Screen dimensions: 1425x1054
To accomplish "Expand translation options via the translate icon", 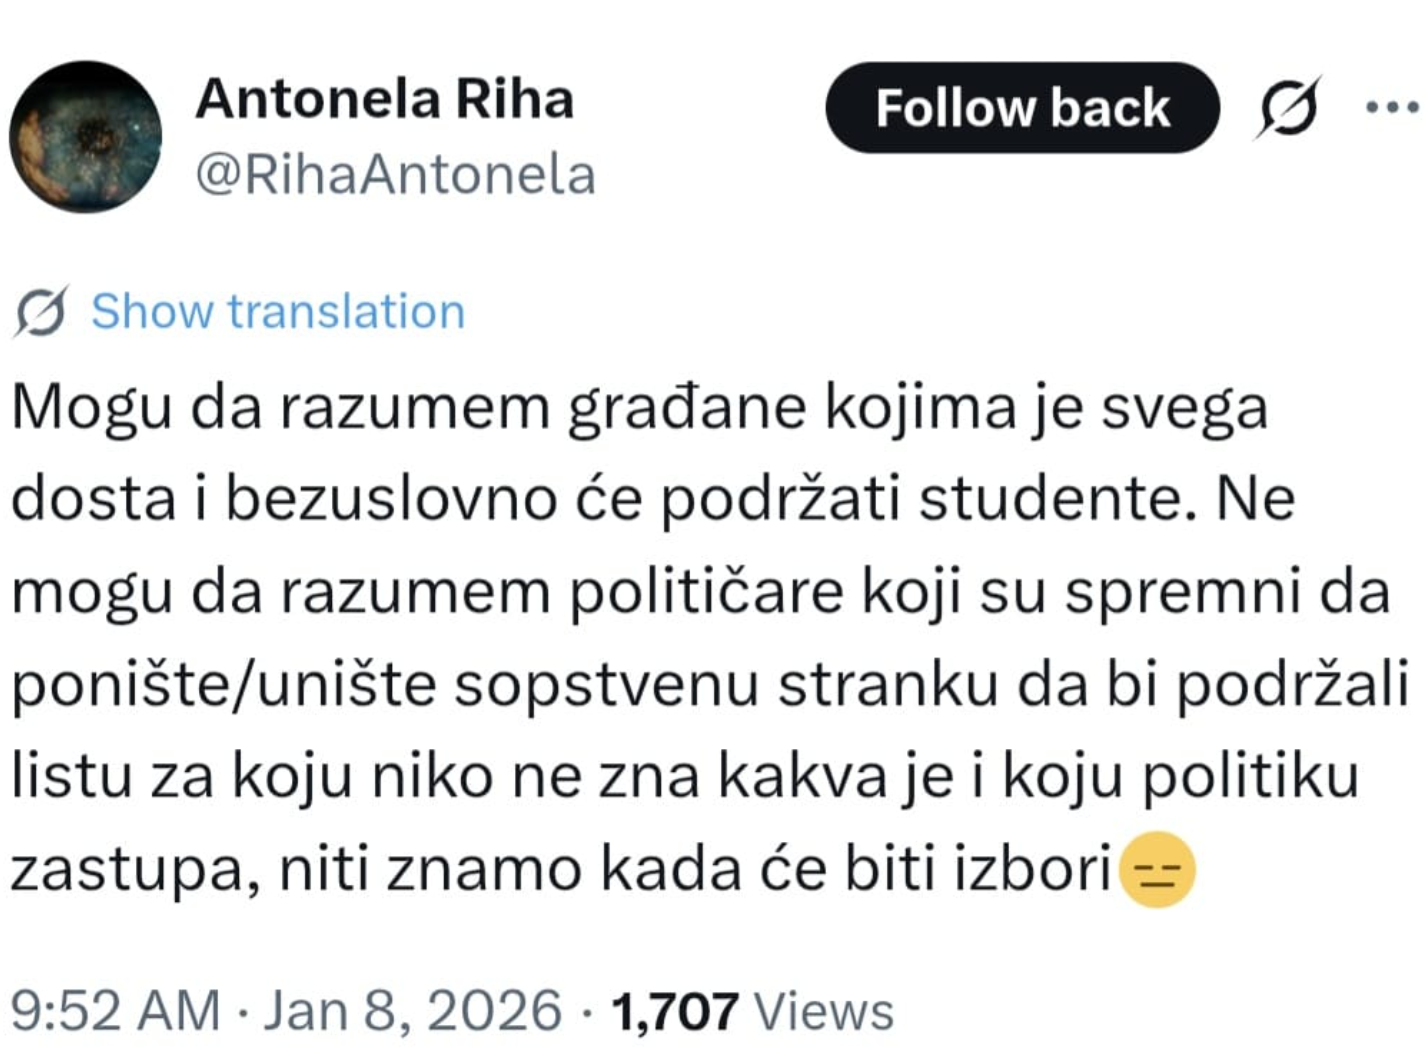I will coord(1289,108).
